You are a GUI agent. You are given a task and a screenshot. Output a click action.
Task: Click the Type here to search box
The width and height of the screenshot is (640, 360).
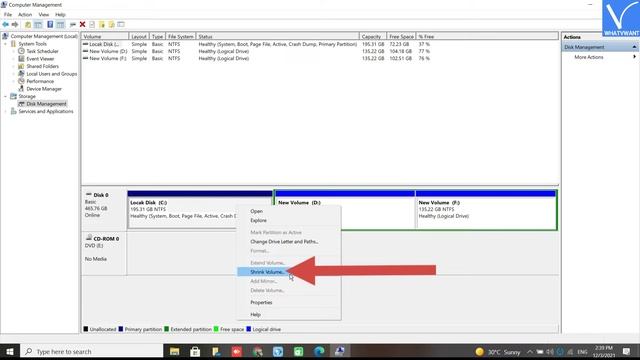point(92,351)
